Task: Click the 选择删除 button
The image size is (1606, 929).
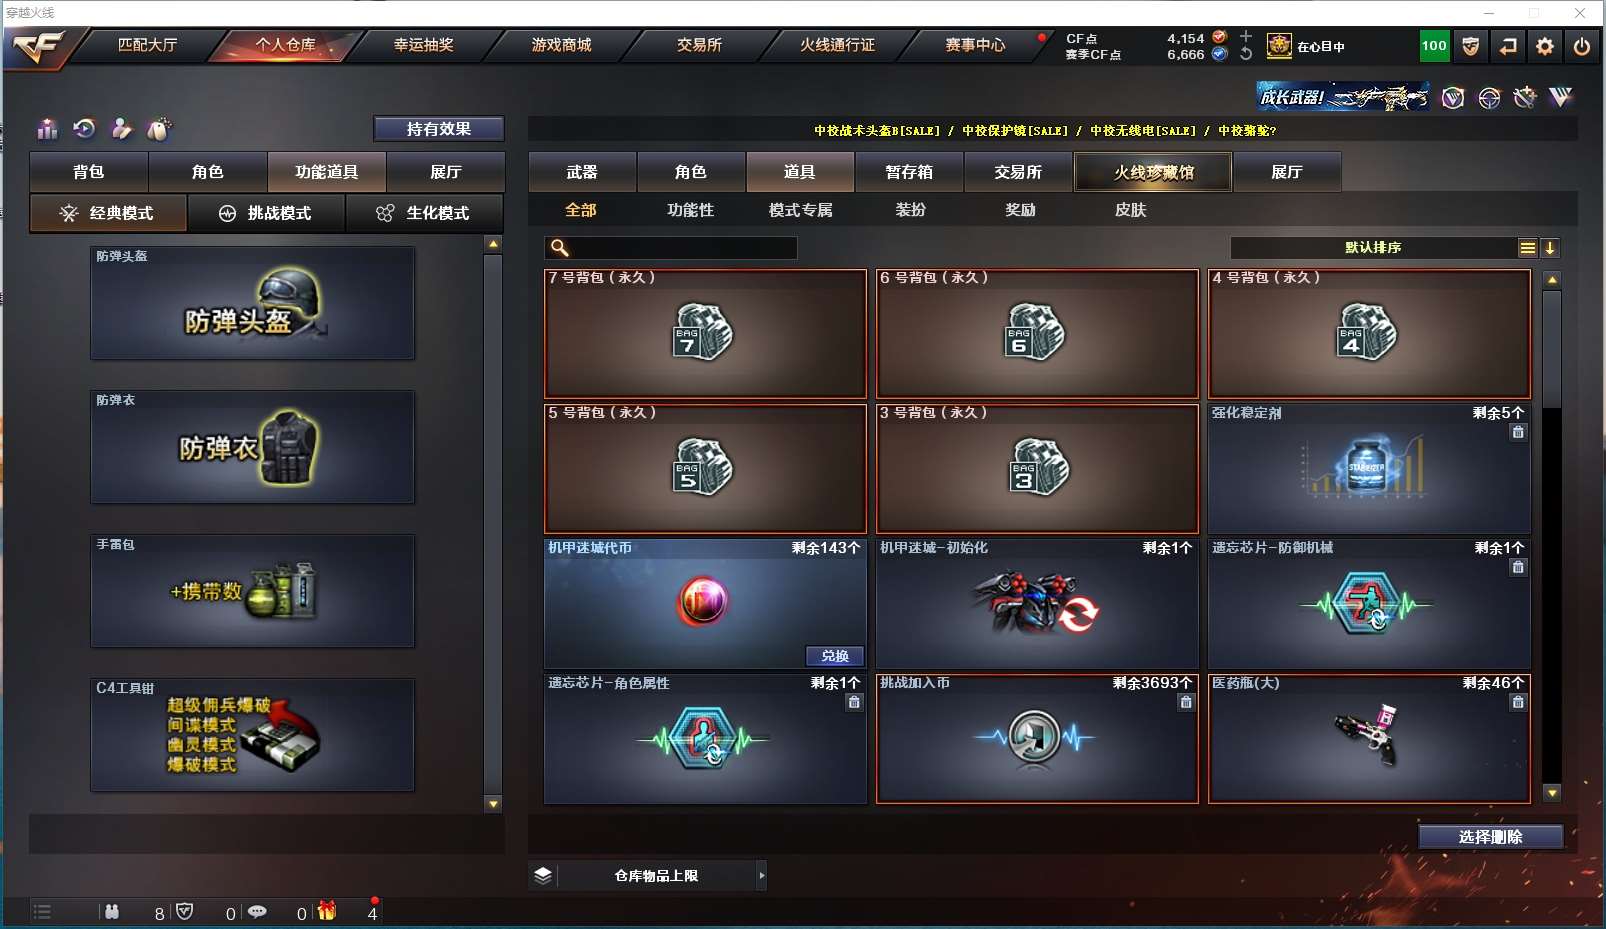Action: 1491,837
